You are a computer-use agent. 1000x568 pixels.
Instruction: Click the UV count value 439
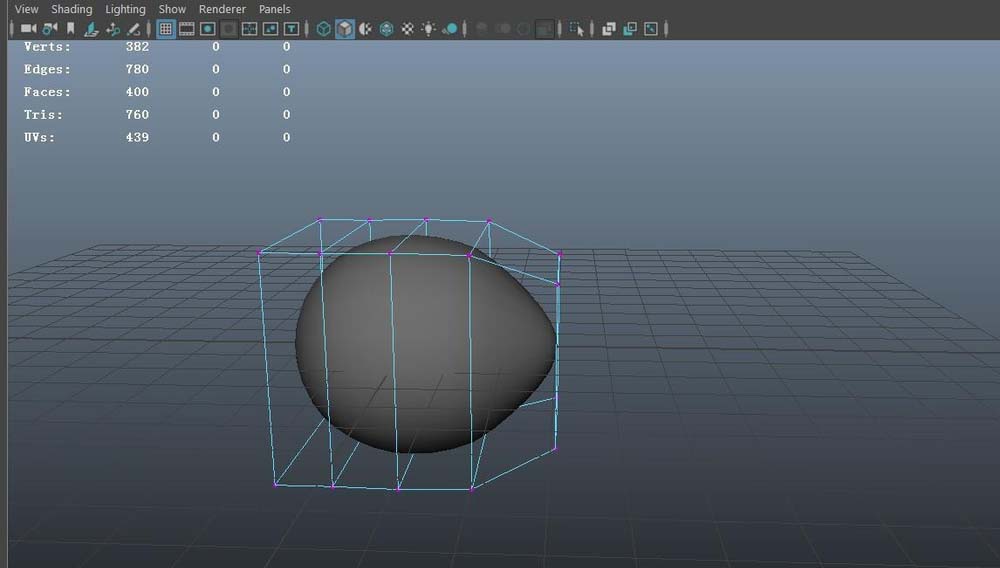point(137,137)
